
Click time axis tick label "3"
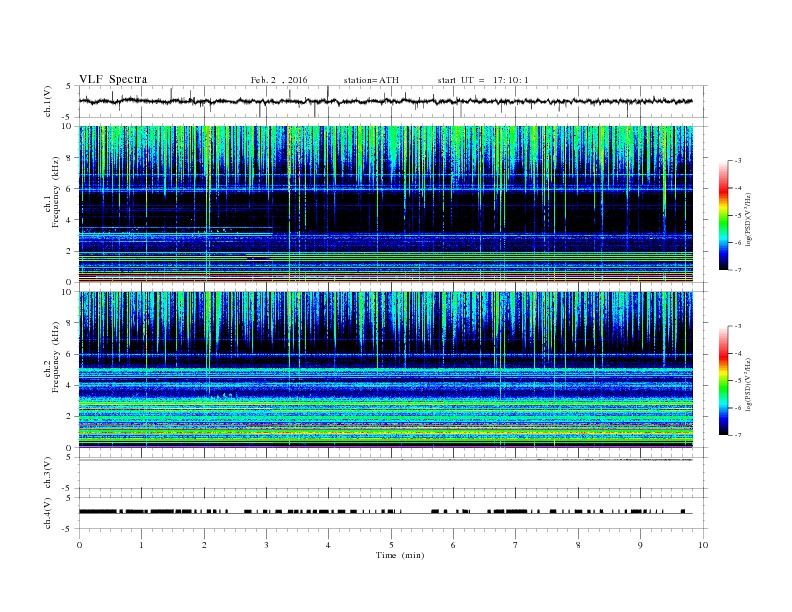click(x=266, y=545)
